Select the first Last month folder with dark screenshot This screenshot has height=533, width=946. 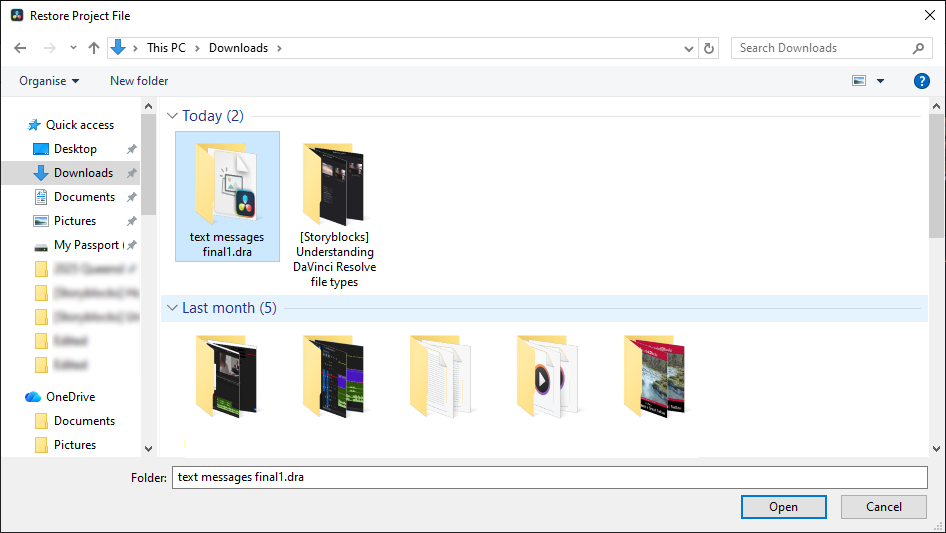[227, 376]
